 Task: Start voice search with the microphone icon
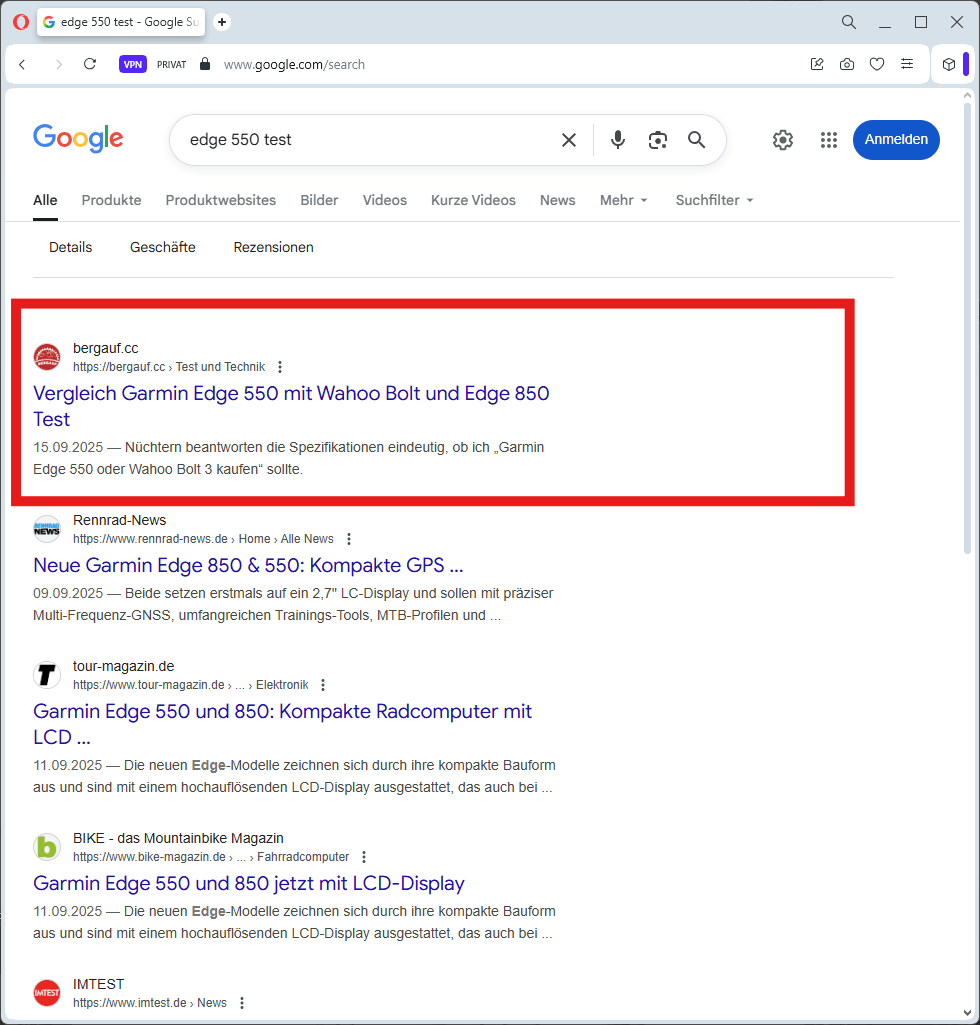[618, 140]
